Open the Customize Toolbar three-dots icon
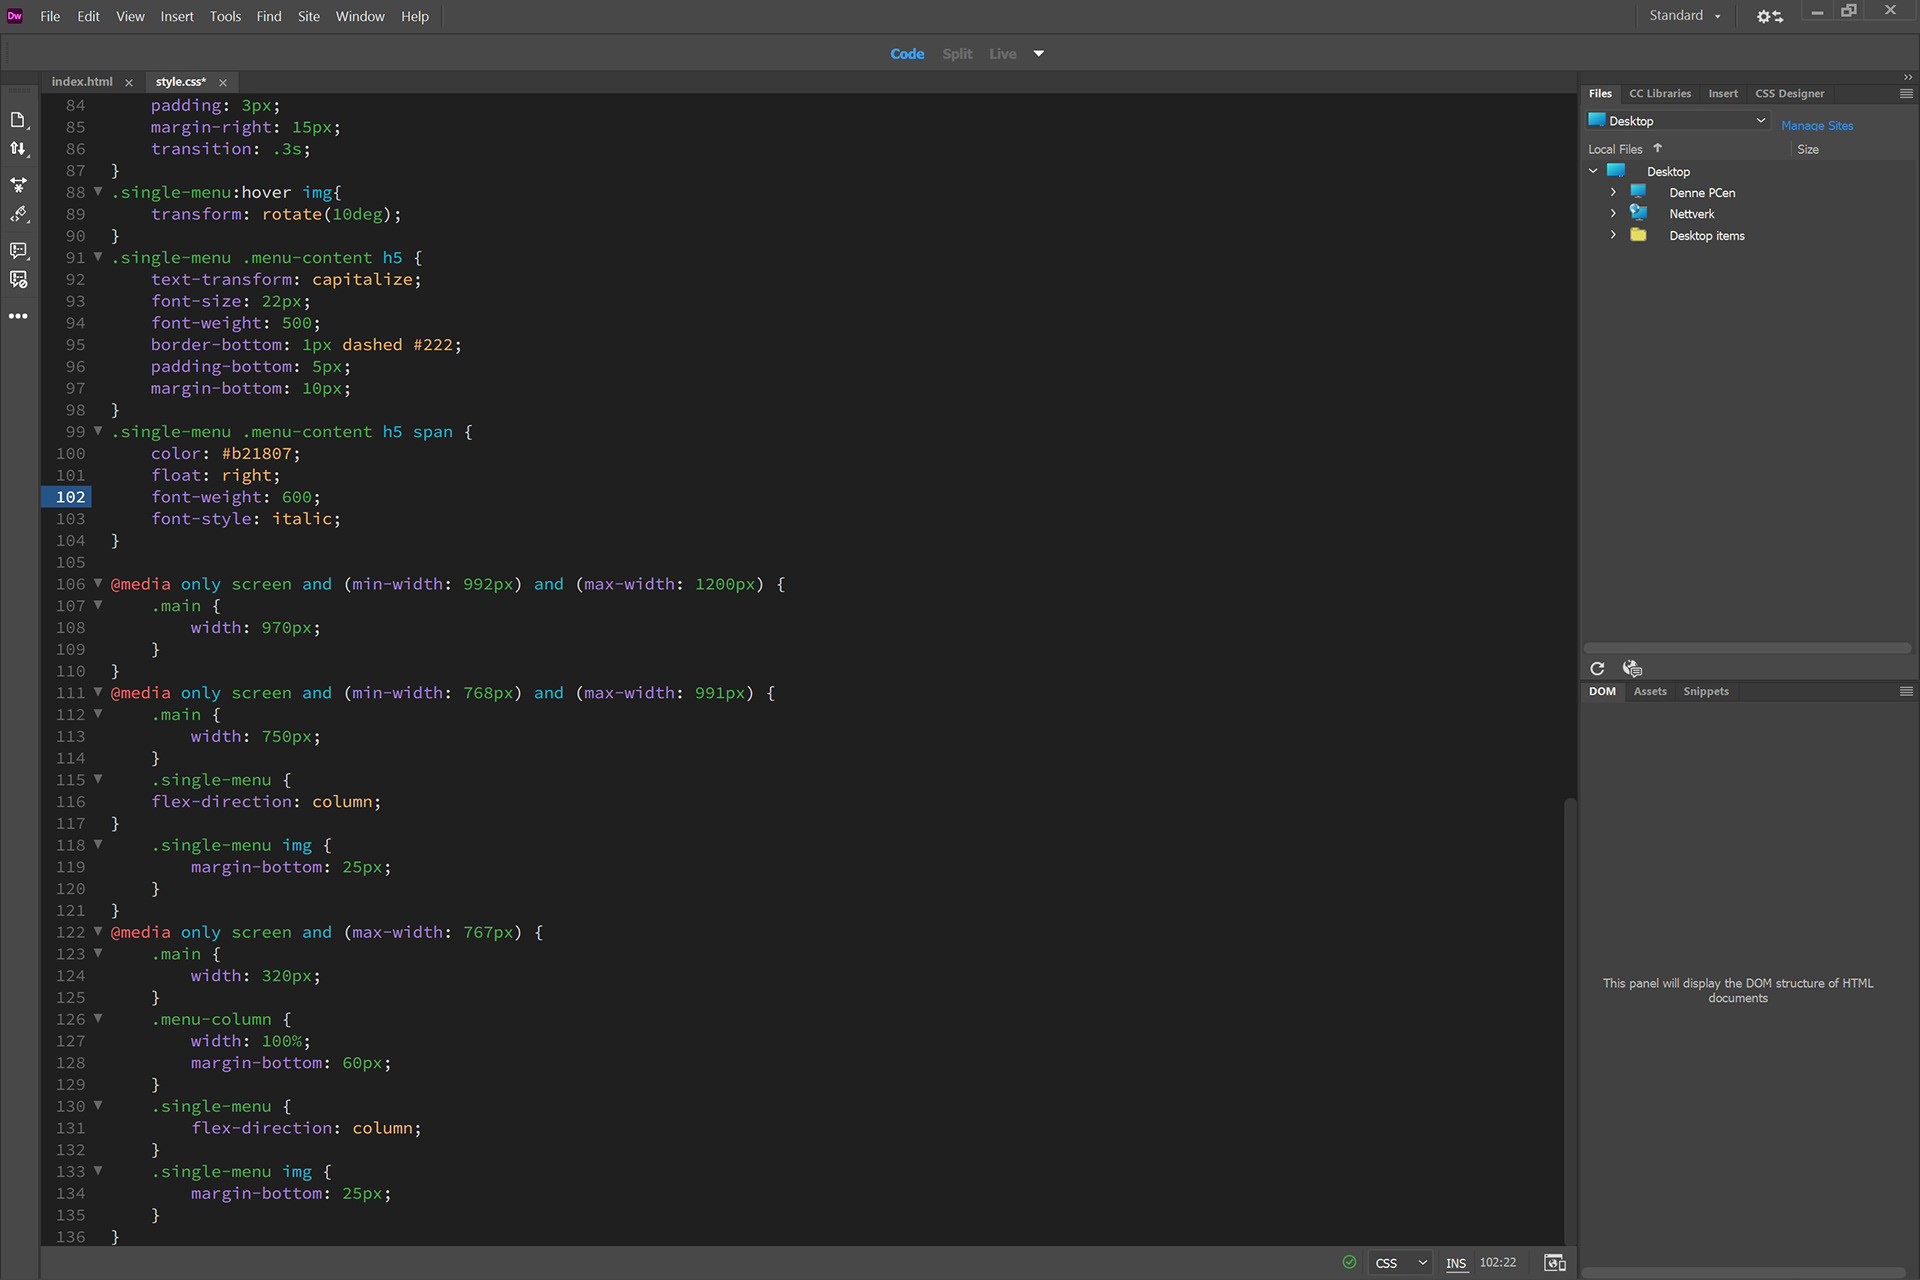 point(18,316)
